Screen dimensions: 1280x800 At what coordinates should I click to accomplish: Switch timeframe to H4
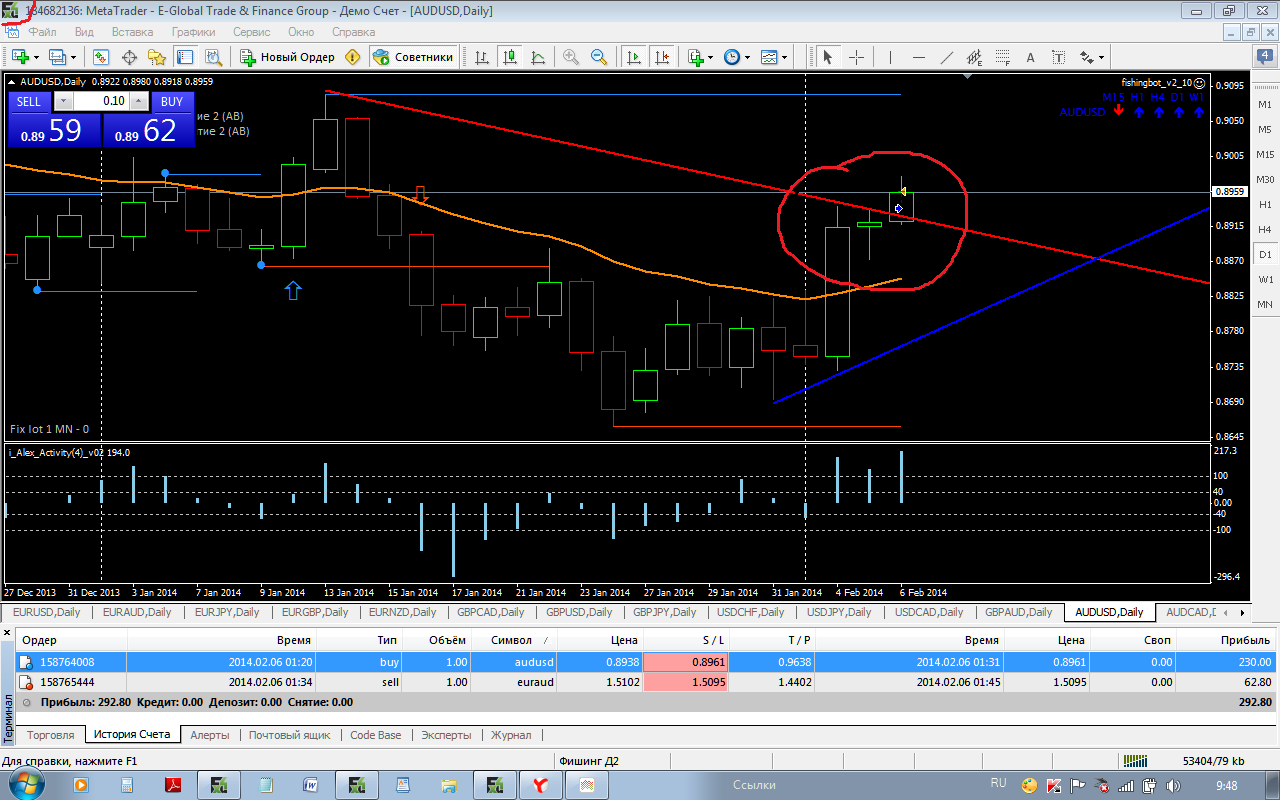(x=1265, y=230)
